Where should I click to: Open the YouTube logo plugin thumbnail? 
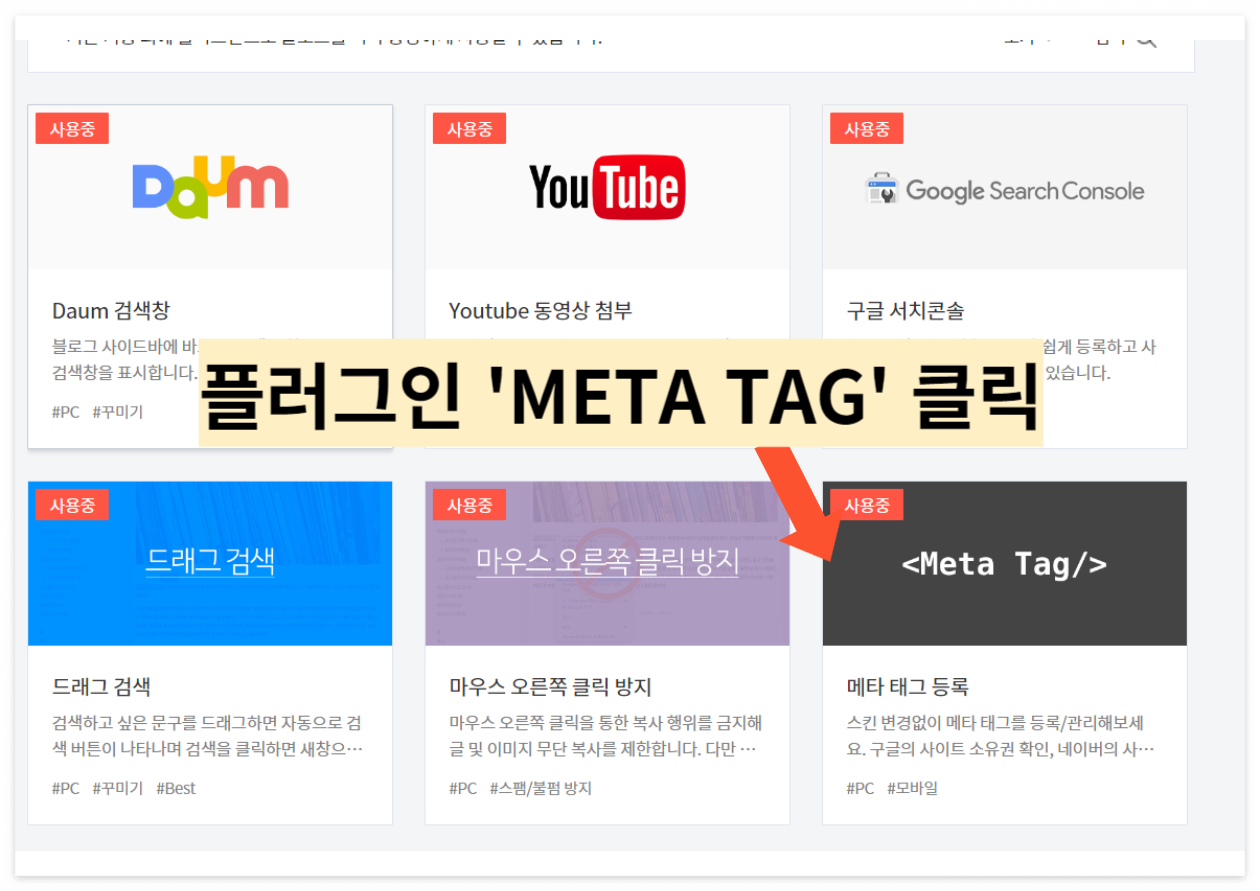click(607, 187)
